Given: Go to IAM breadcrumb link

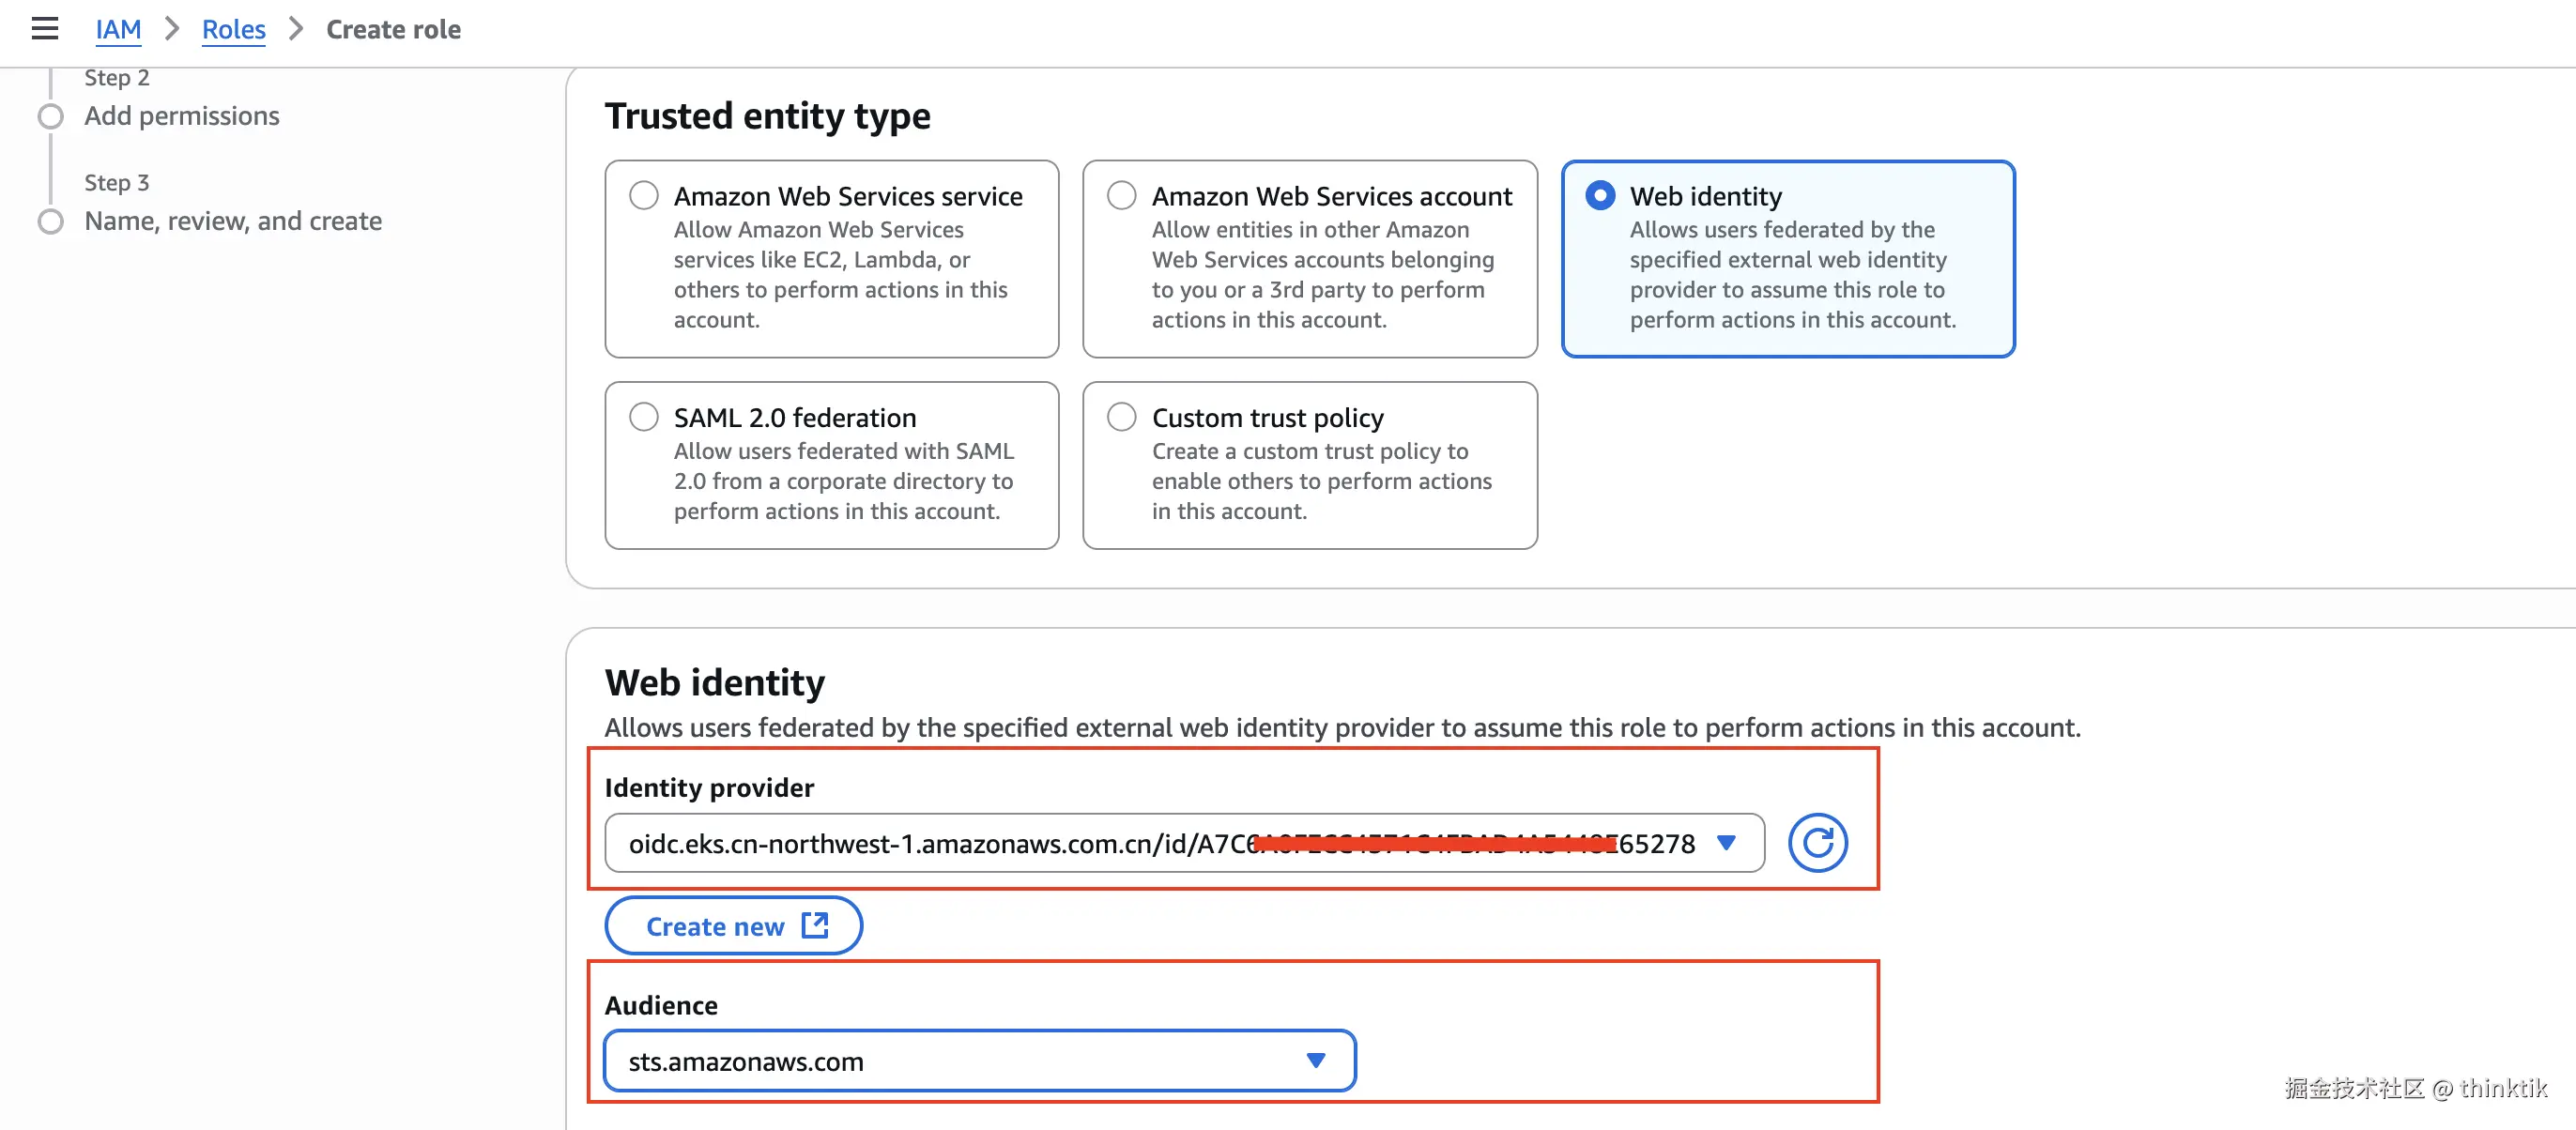Looking at the screenshot, I should click(x=118, y=29).
